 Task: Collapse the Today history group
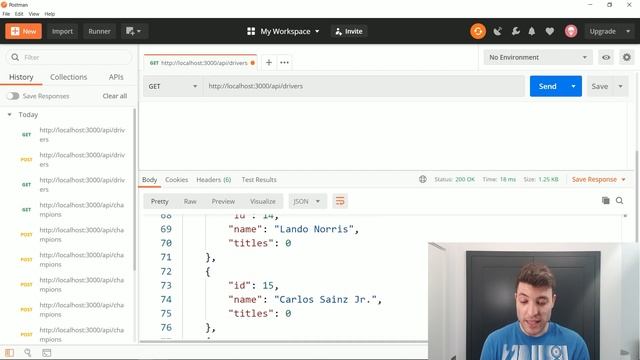(x=9, y=115)
